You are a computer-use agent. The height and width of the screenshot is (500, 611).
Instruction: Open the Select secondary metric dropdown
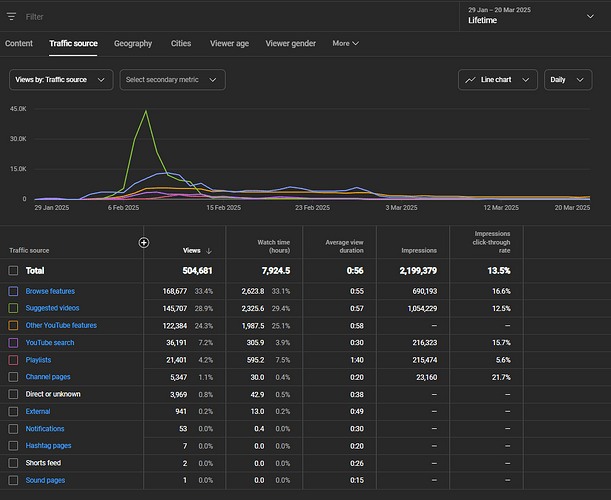coord(172,80)
